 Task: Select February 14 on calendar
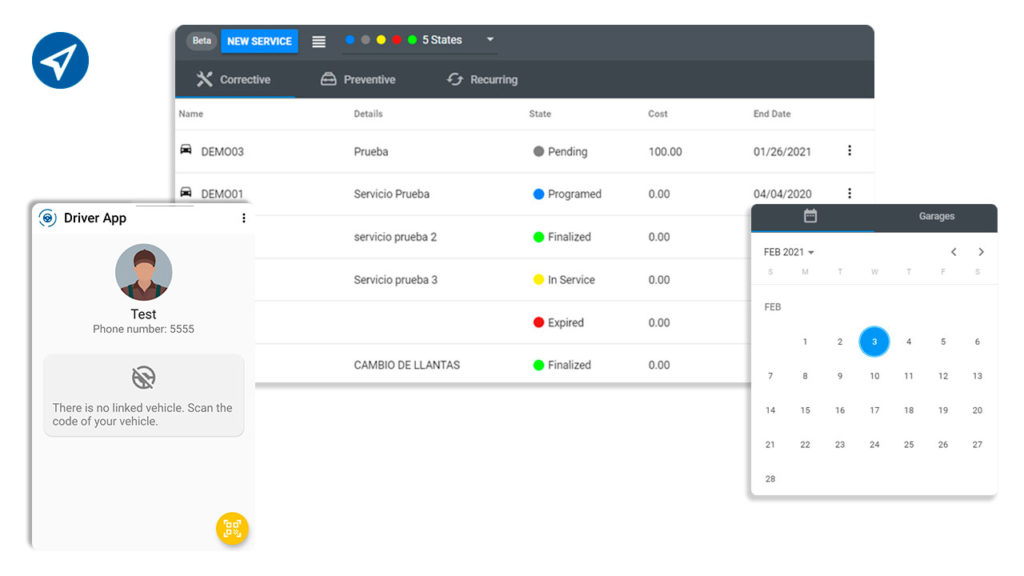[x=771, y=410]
